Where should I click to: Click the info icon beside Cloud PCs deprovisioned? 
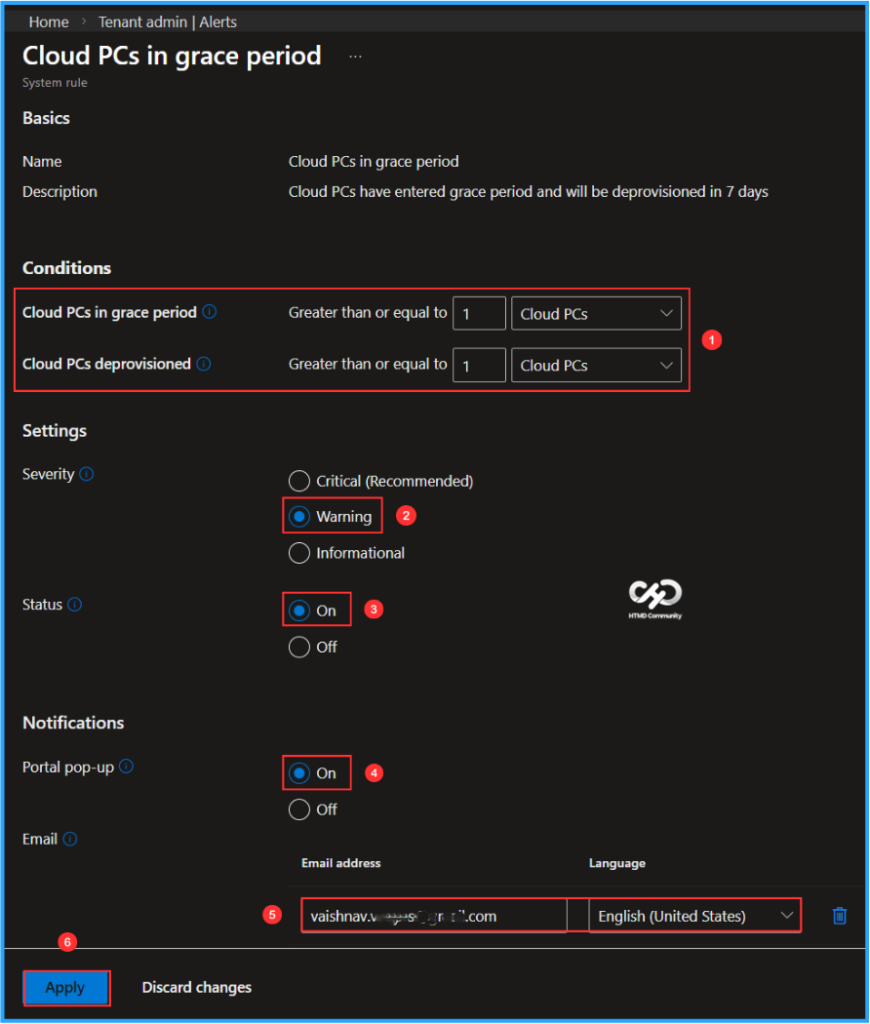click(204, 364)
